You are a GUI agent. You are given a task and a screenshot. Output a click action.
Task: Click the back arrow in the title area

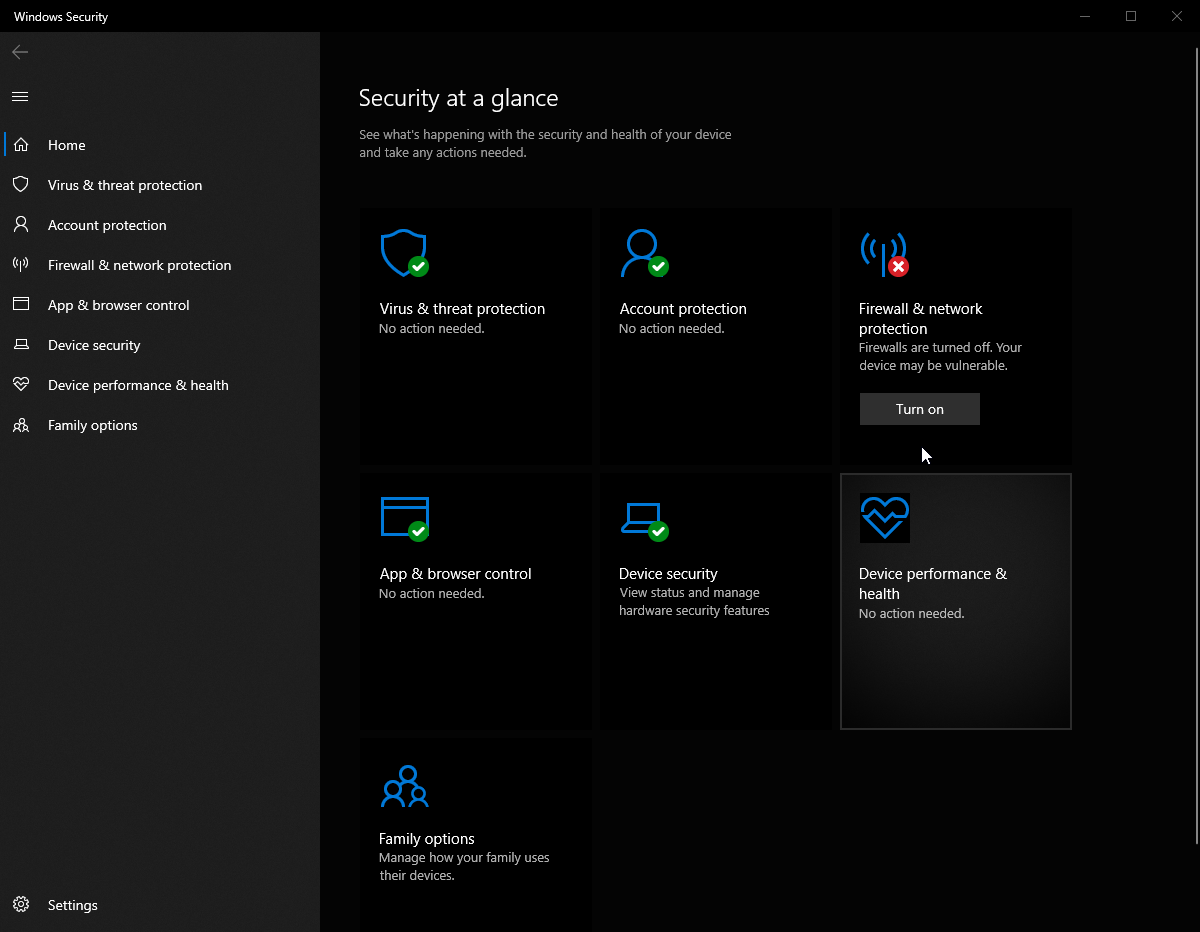tap(20, 52)
